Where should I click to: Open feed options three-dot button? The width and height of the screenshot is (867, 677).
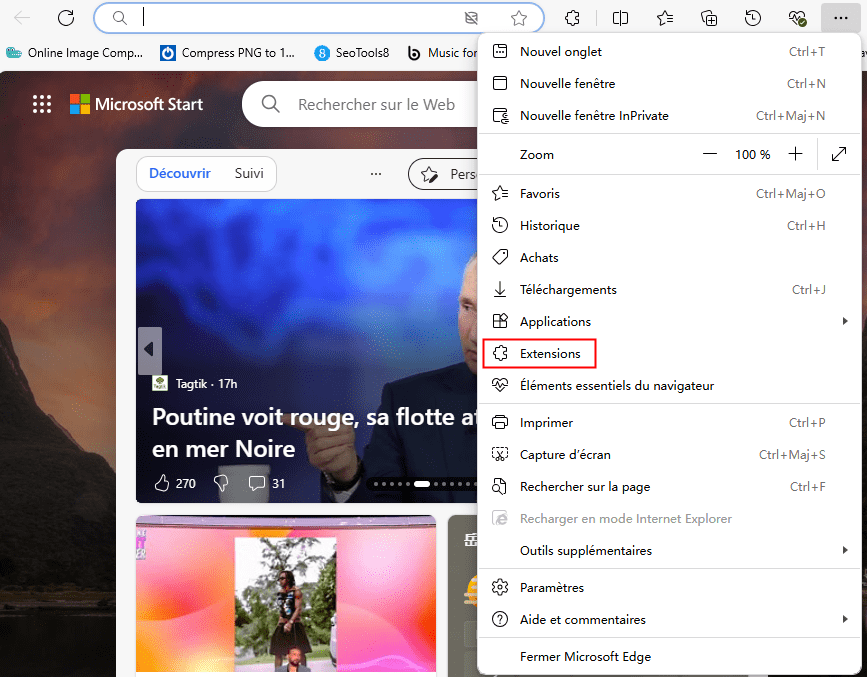click(376, 174)
